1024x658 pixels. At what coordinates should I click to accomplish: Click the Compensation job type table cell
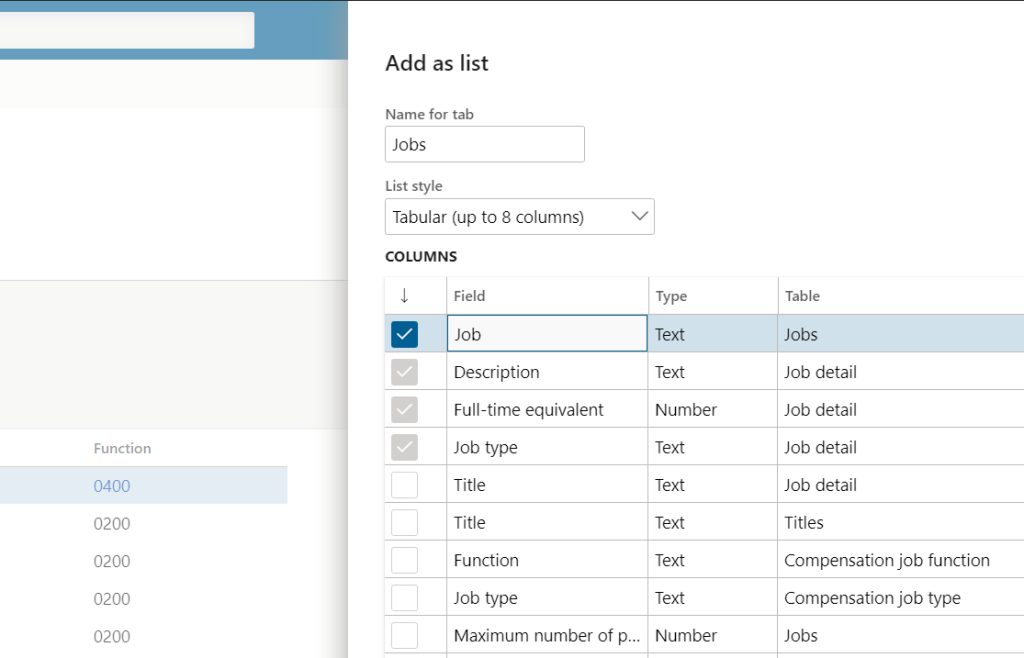pyautogui.click(x=872, y=598)
